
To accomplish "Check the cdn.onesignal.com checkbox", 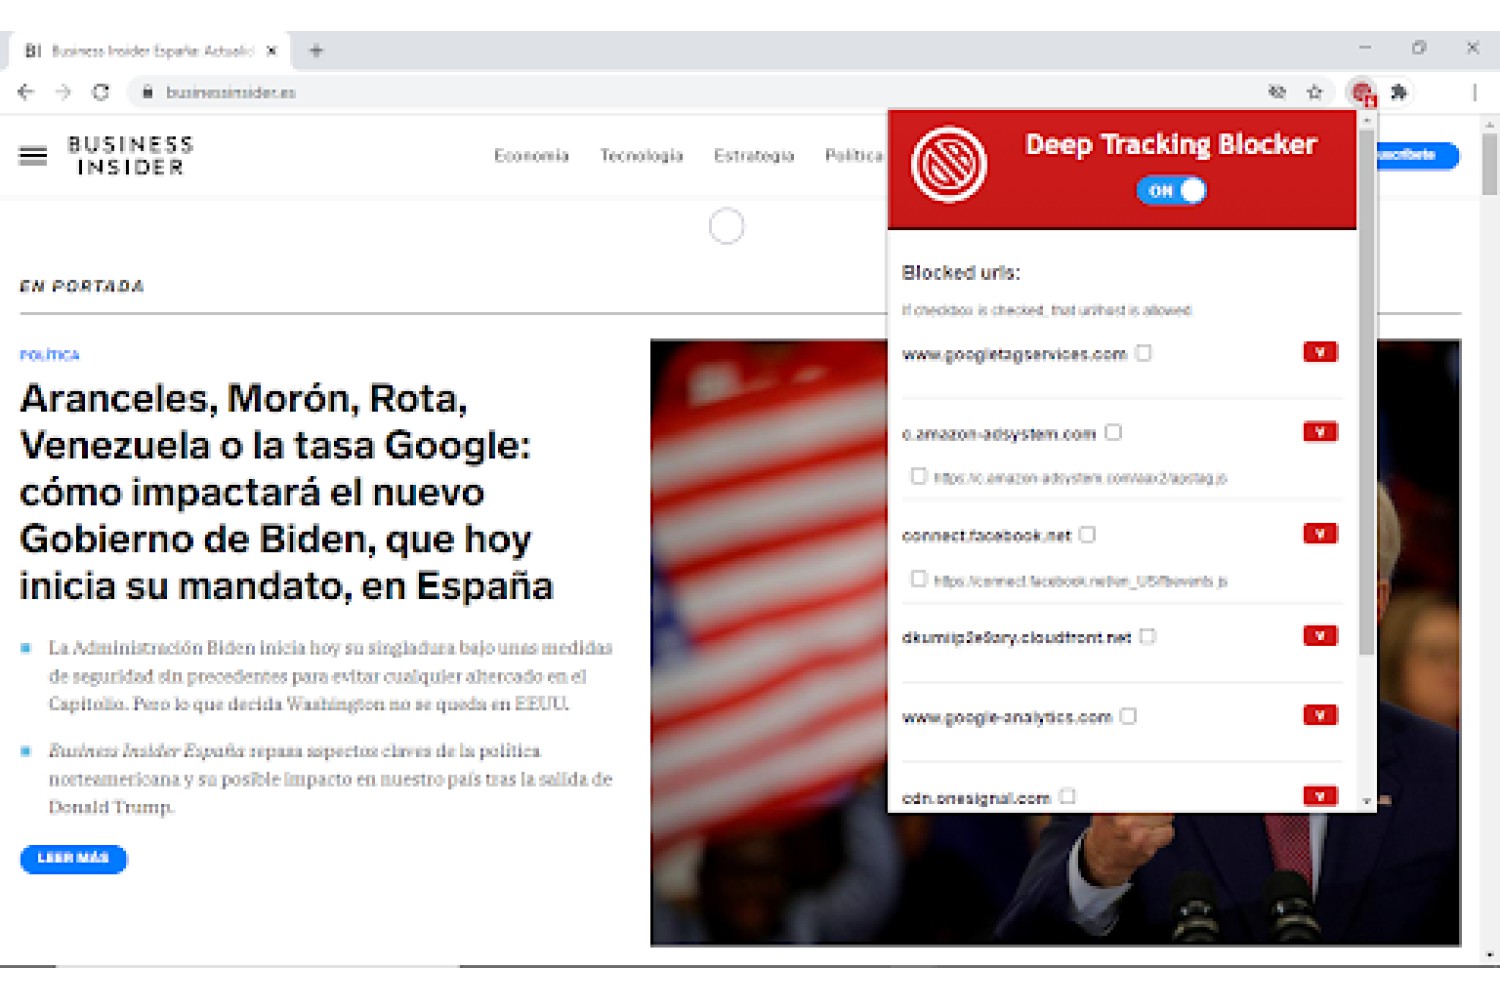I will click(x=1068, y=796).
